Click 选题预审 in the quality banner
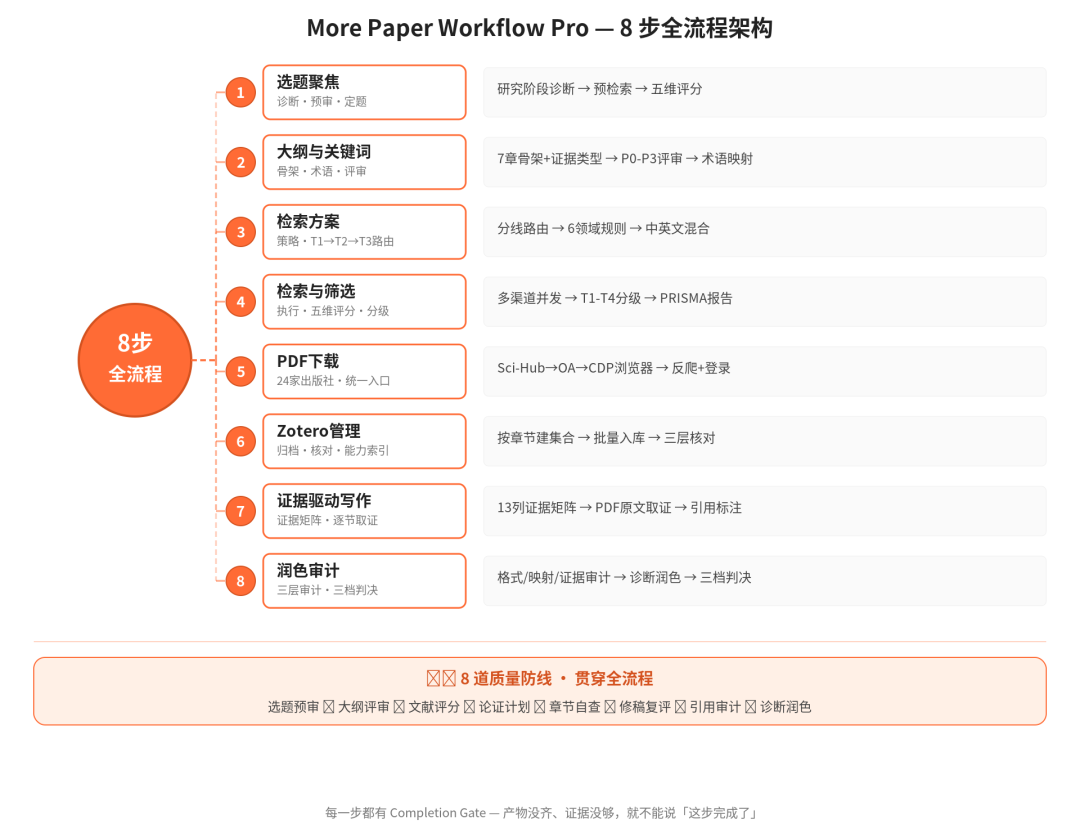Image resolution: width=1080 pixels, height=833 pixels. point(293,707)
